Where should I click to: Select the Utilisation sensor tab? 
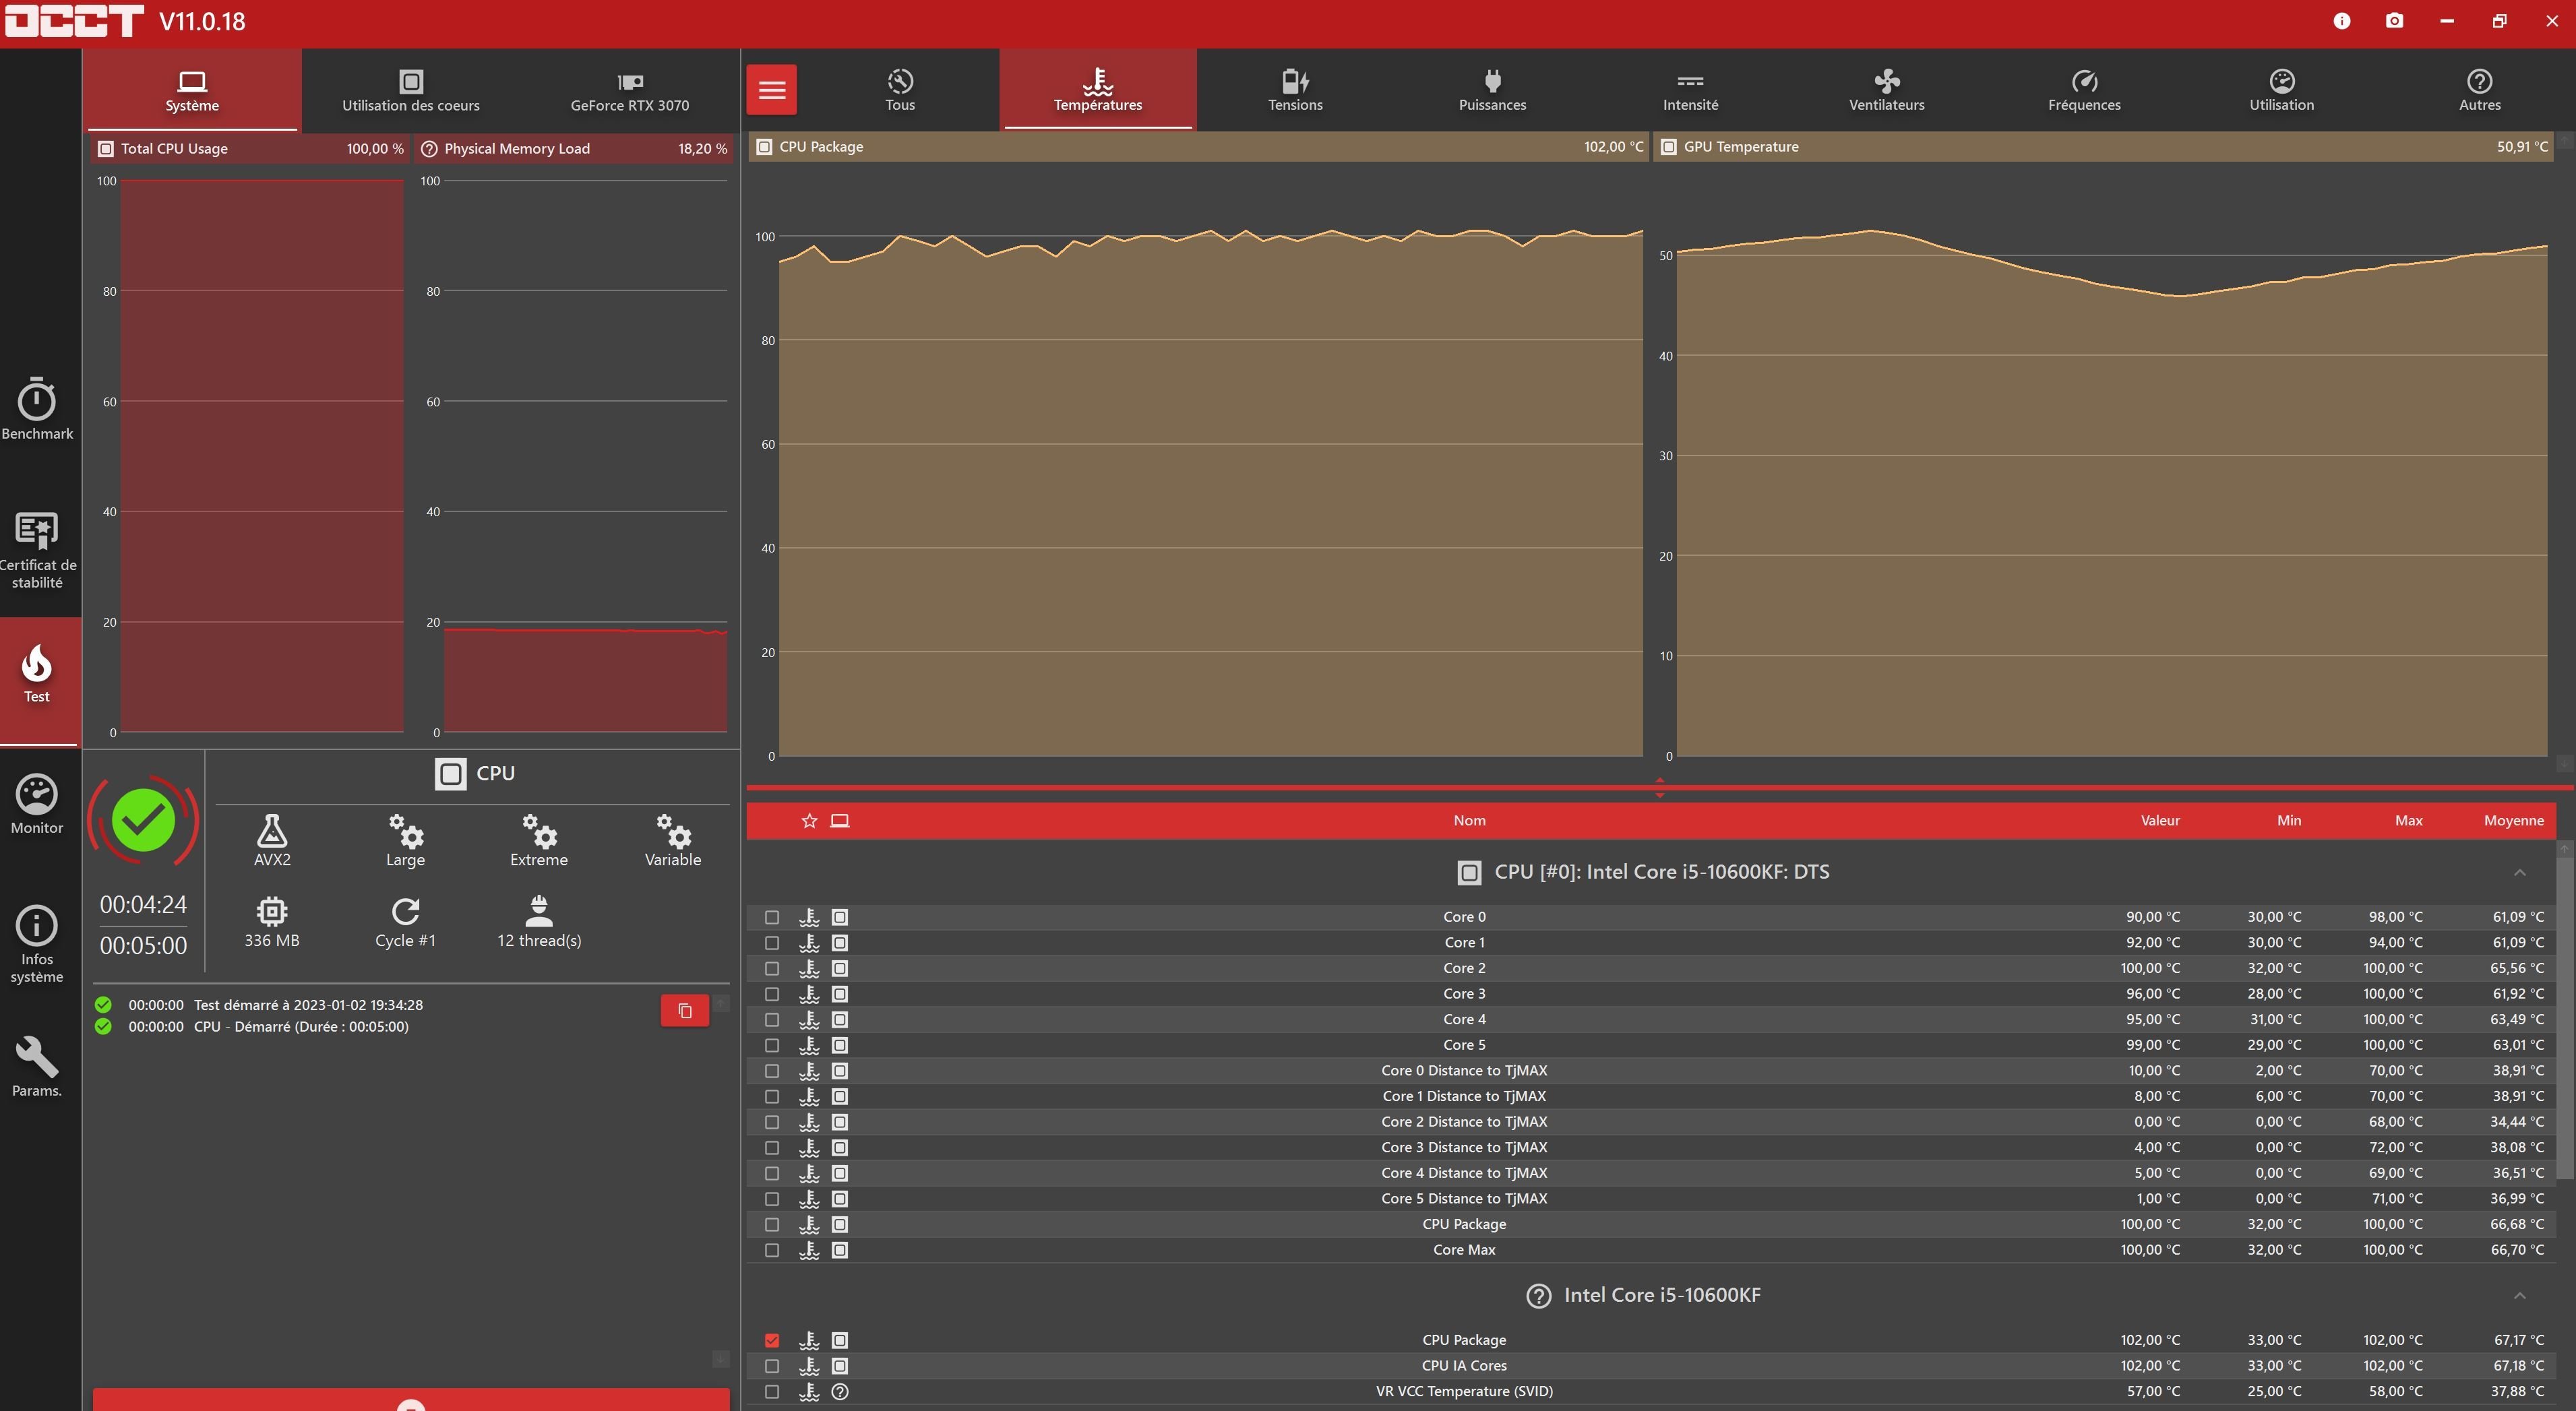(2281, 90)
